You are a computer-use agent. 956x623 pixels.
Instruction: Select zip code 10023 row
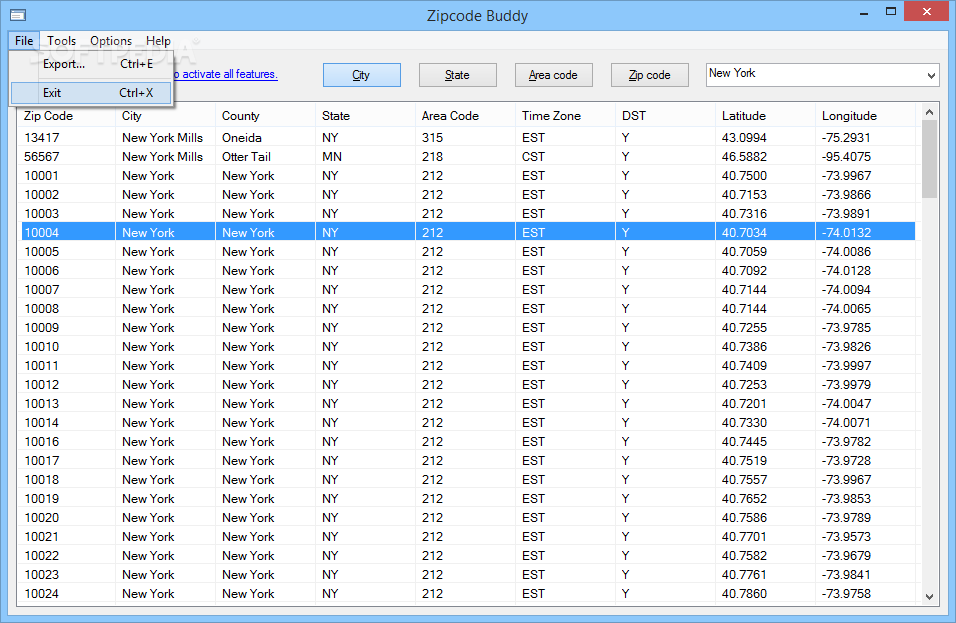click(x=468, y=574)
